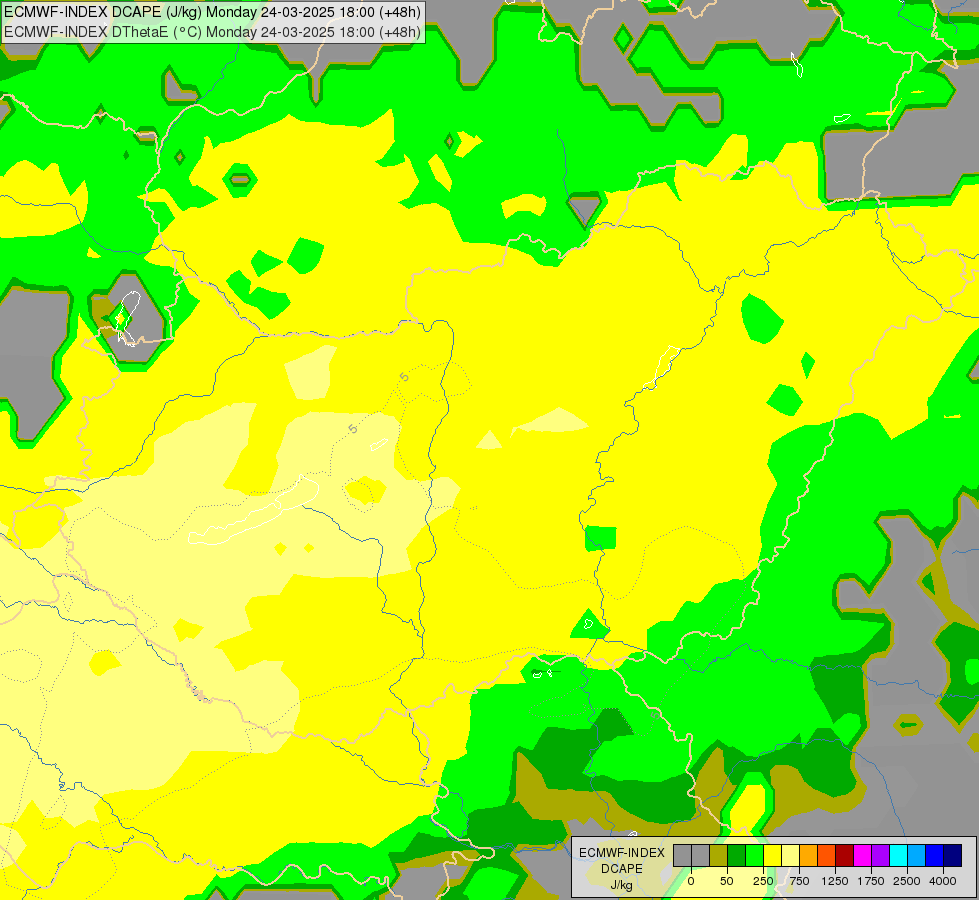Select the cyan legend swatch

pyautogui.click(x=898, y=855)
